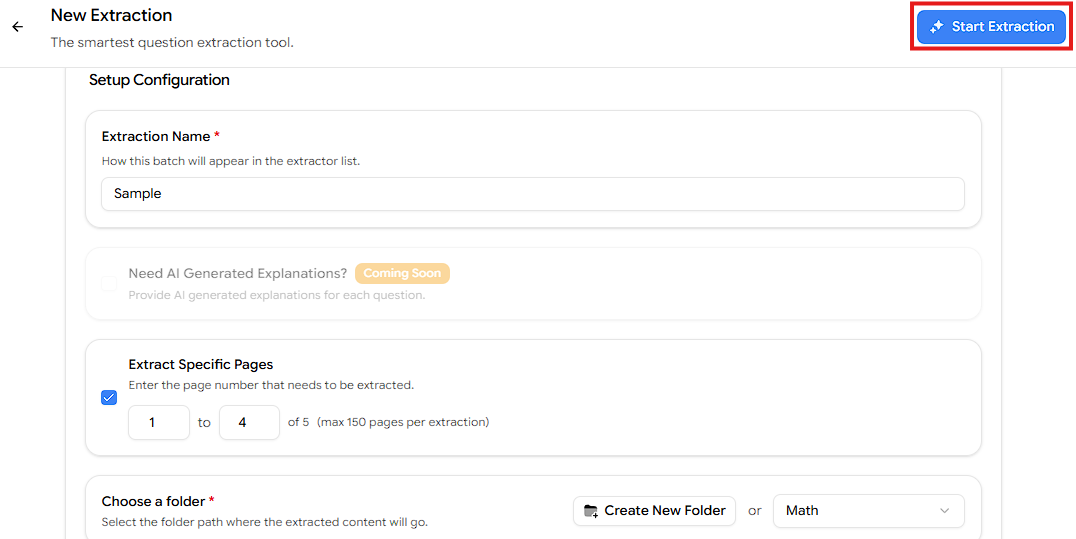Uncheck the Extract Specific Pages checkbox

[109, 398]
